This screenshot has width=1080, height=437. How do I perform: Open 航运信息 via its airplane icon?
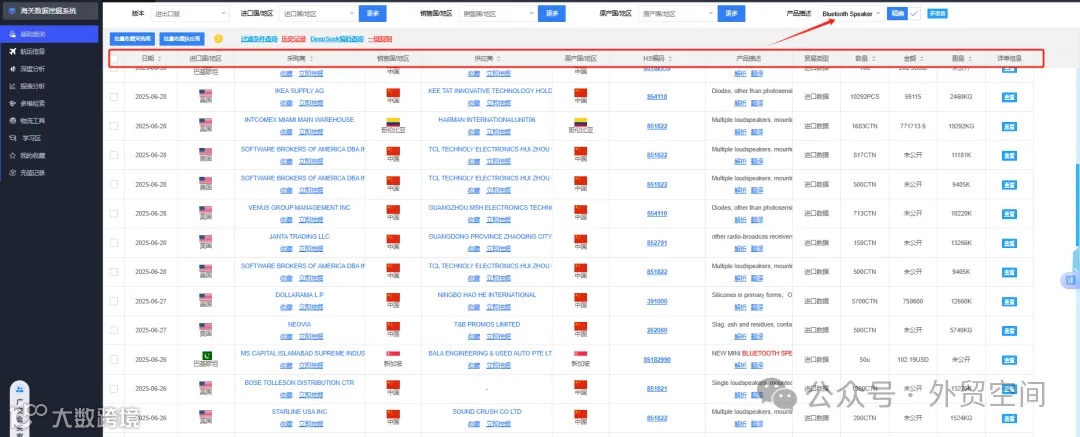pos(13,52)
